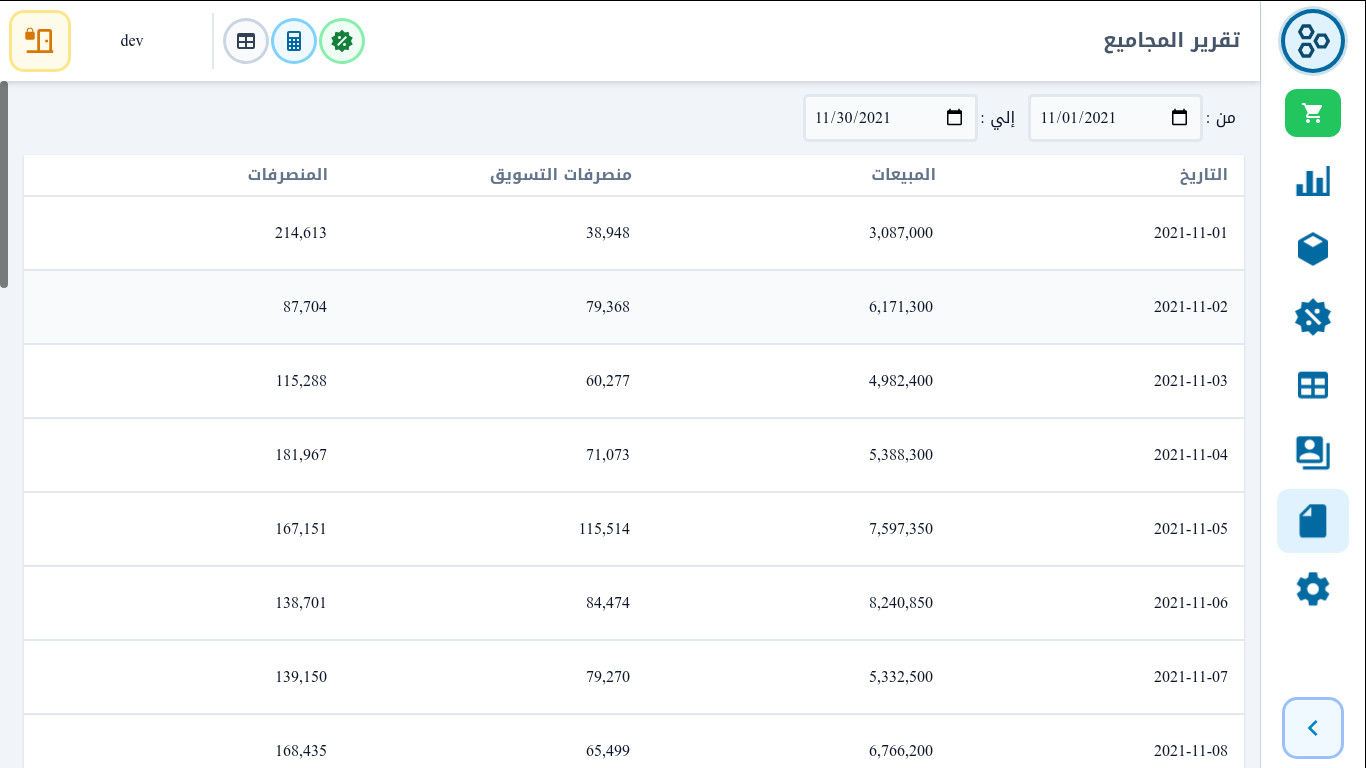This screenshot has height=768, width=1366.
Task: Open the contacts card icon in sidebar
Action: (x=1312, y=453)
